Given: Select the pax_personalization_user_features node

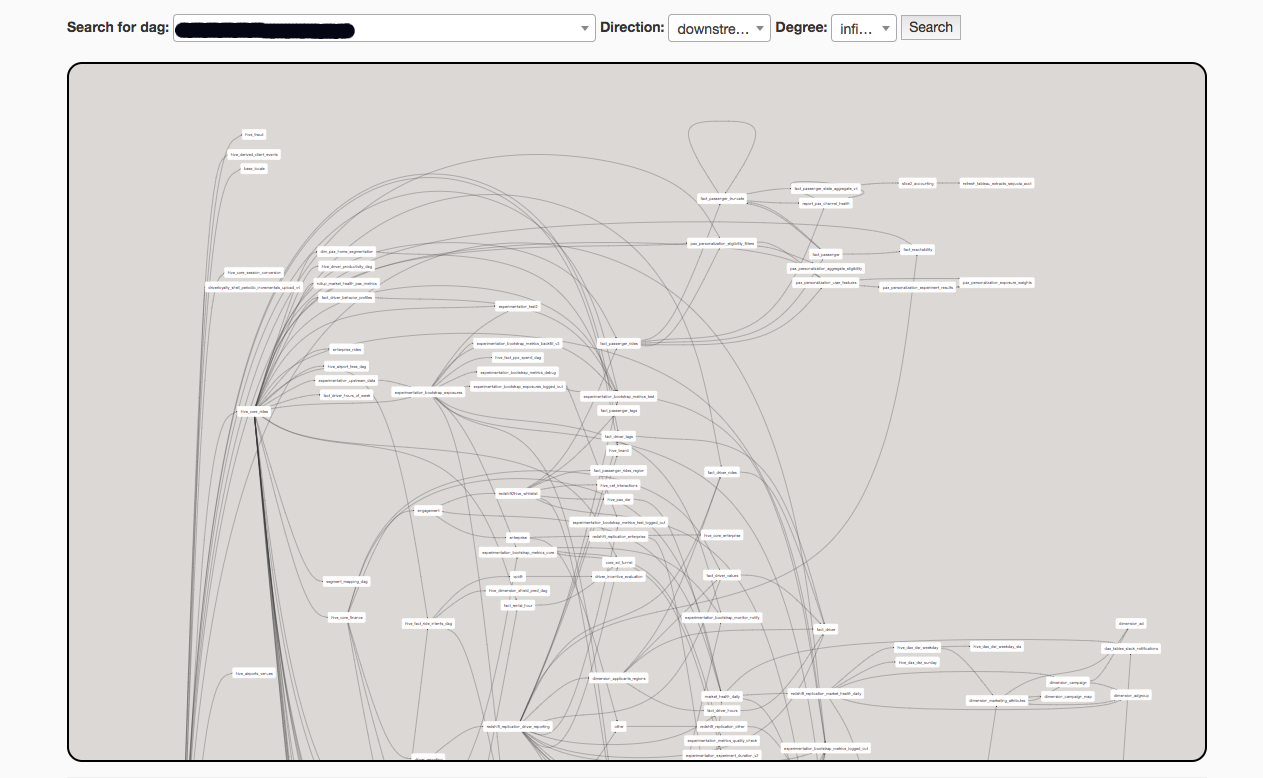Looking at the screenshot, I should (x=826, y=282).
